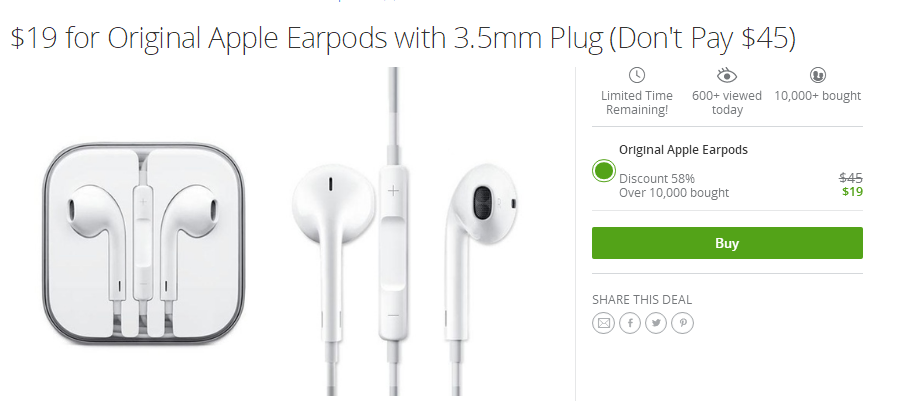Click the crossed-out $45 price
This screenshot has width=906, height=401.
pyautogui.click(x=851, y=178)
